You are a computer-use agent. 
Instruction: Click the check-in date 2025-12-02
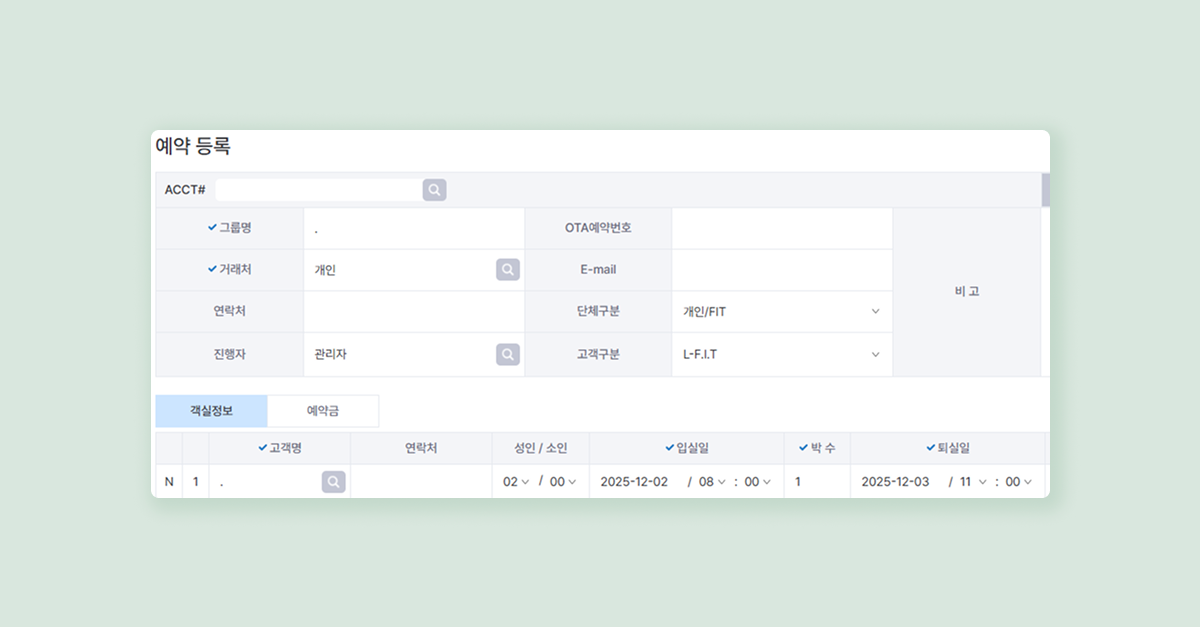(634, 482)
